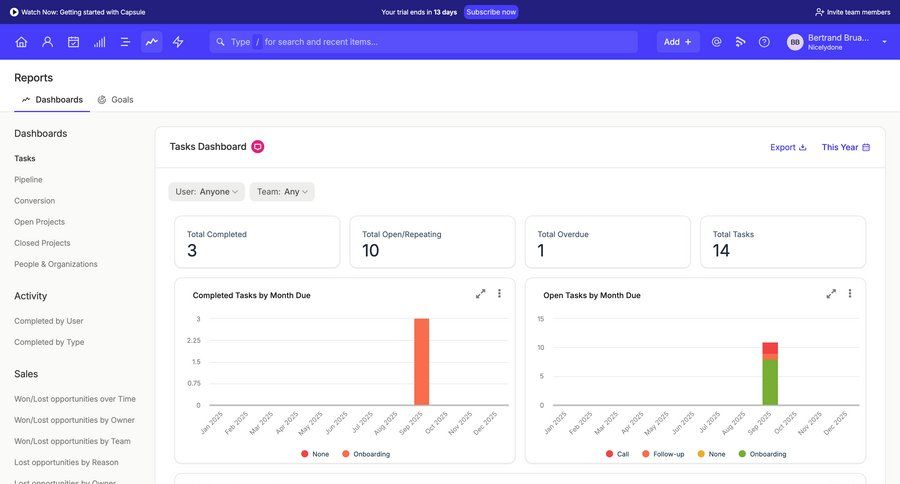
Task: Toggle the Onboarding legend in Completed Tasks chart
Action: click(365, 454)
